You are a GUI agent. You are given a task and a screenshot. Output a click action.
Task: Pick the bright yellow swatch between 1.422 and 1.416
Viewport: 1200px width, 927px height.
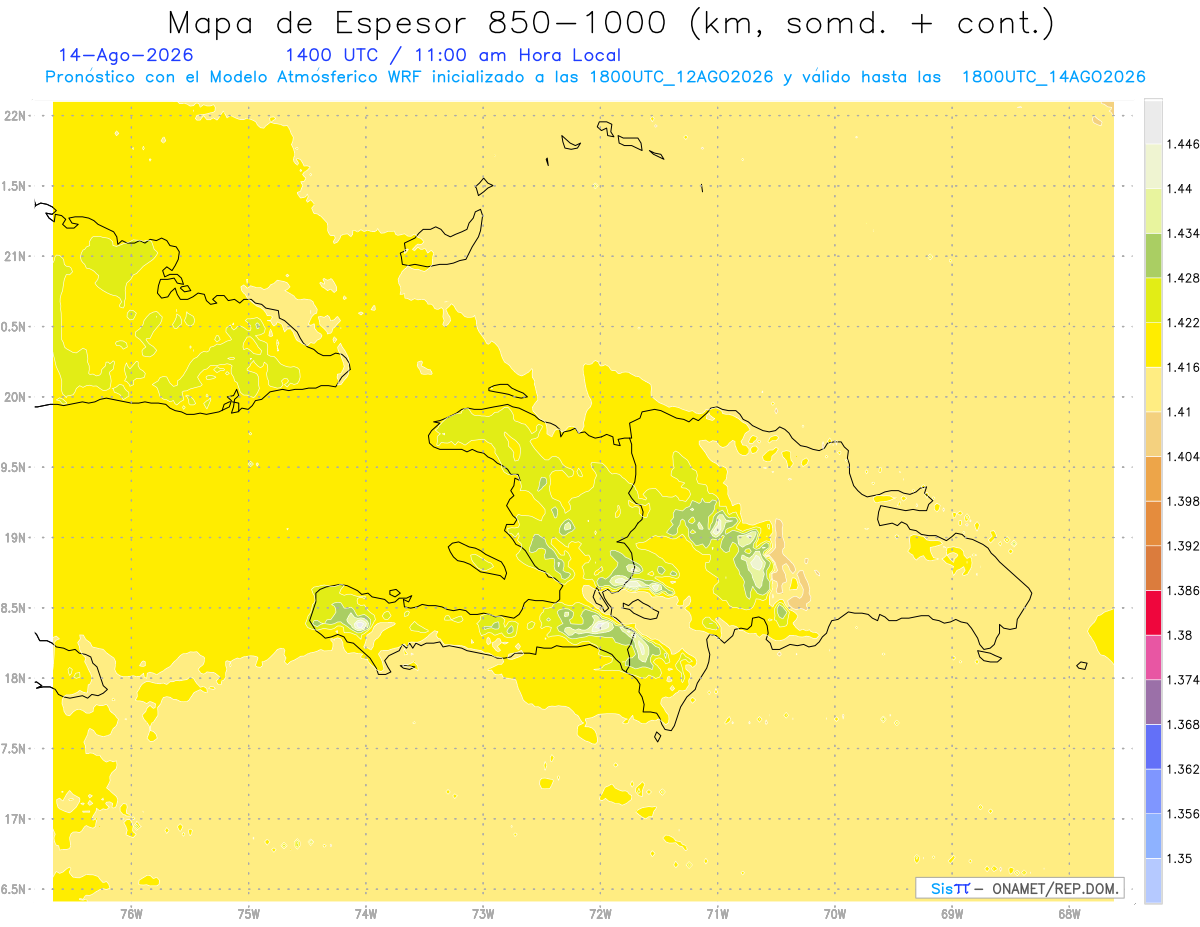(x=1153, y=345)
